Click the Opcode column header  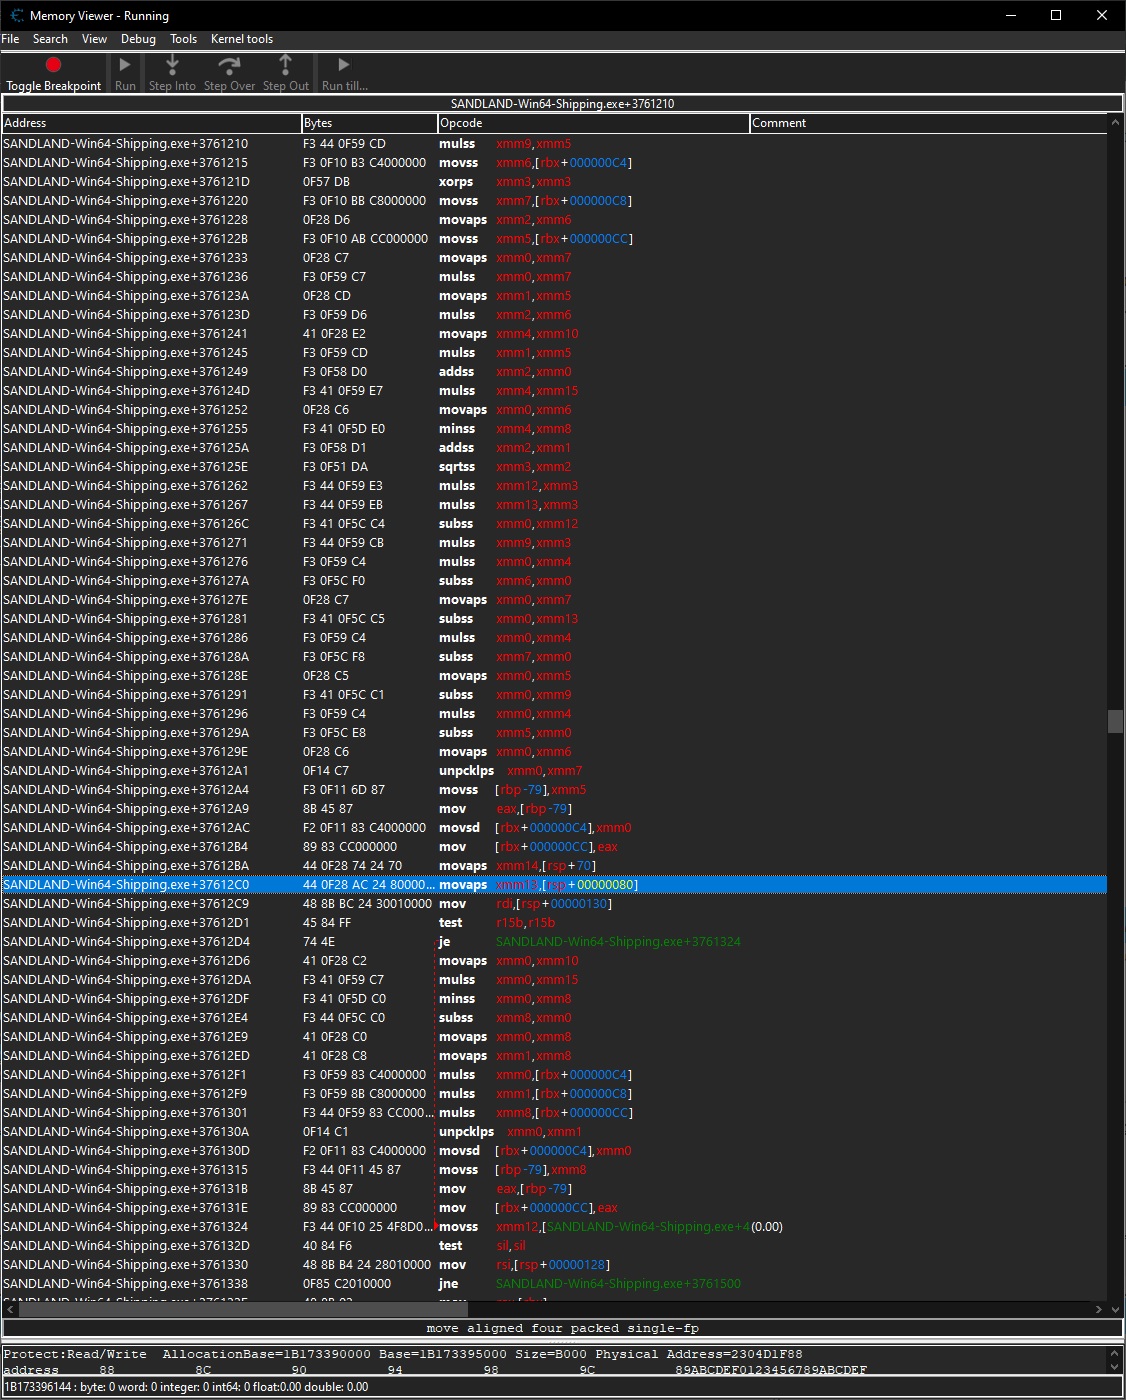tap(593, 123)
